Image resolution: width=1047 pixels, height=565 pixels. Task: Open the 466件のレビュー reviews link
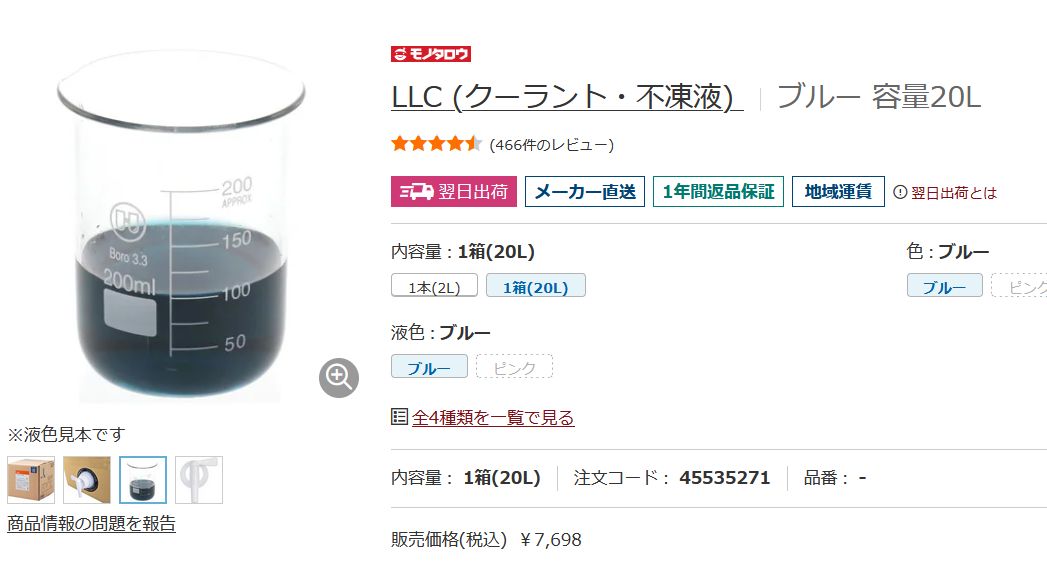[551, 145]
